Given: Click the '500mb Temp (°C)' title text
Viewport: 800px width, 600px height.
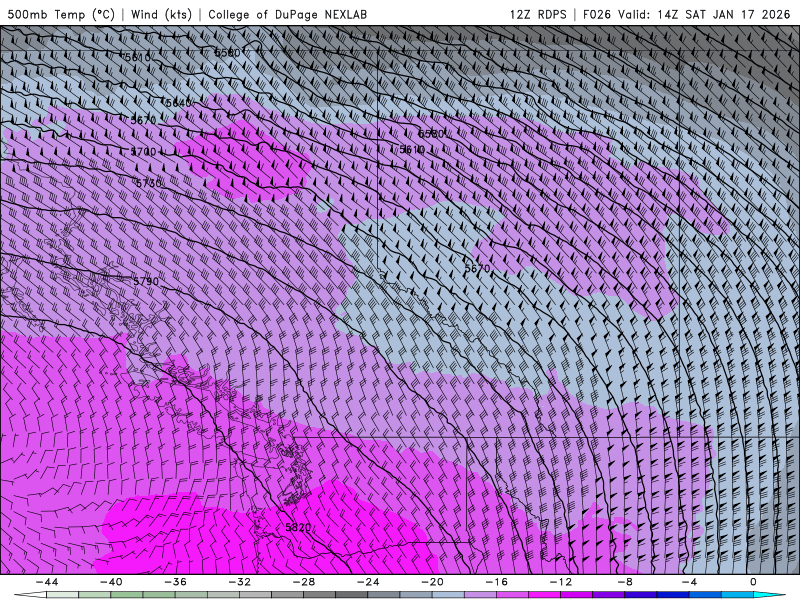Looking at the screenshot, I should 61,14.
